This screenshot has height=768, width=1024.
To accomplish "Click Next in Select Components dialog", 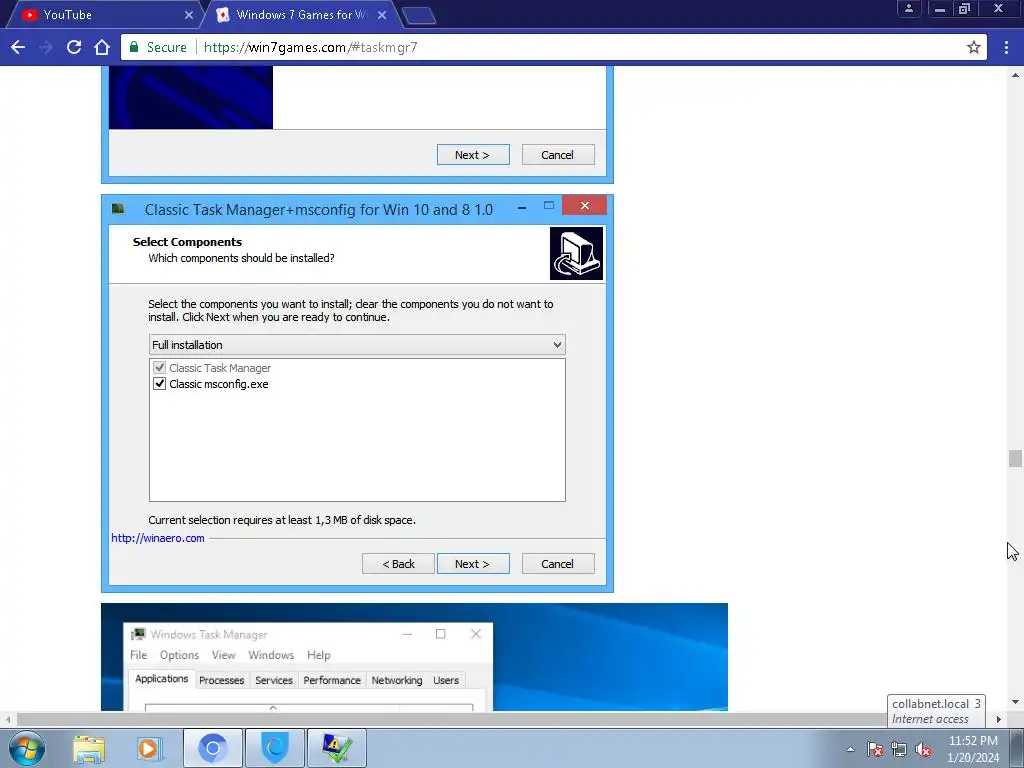I will [473, 564].
